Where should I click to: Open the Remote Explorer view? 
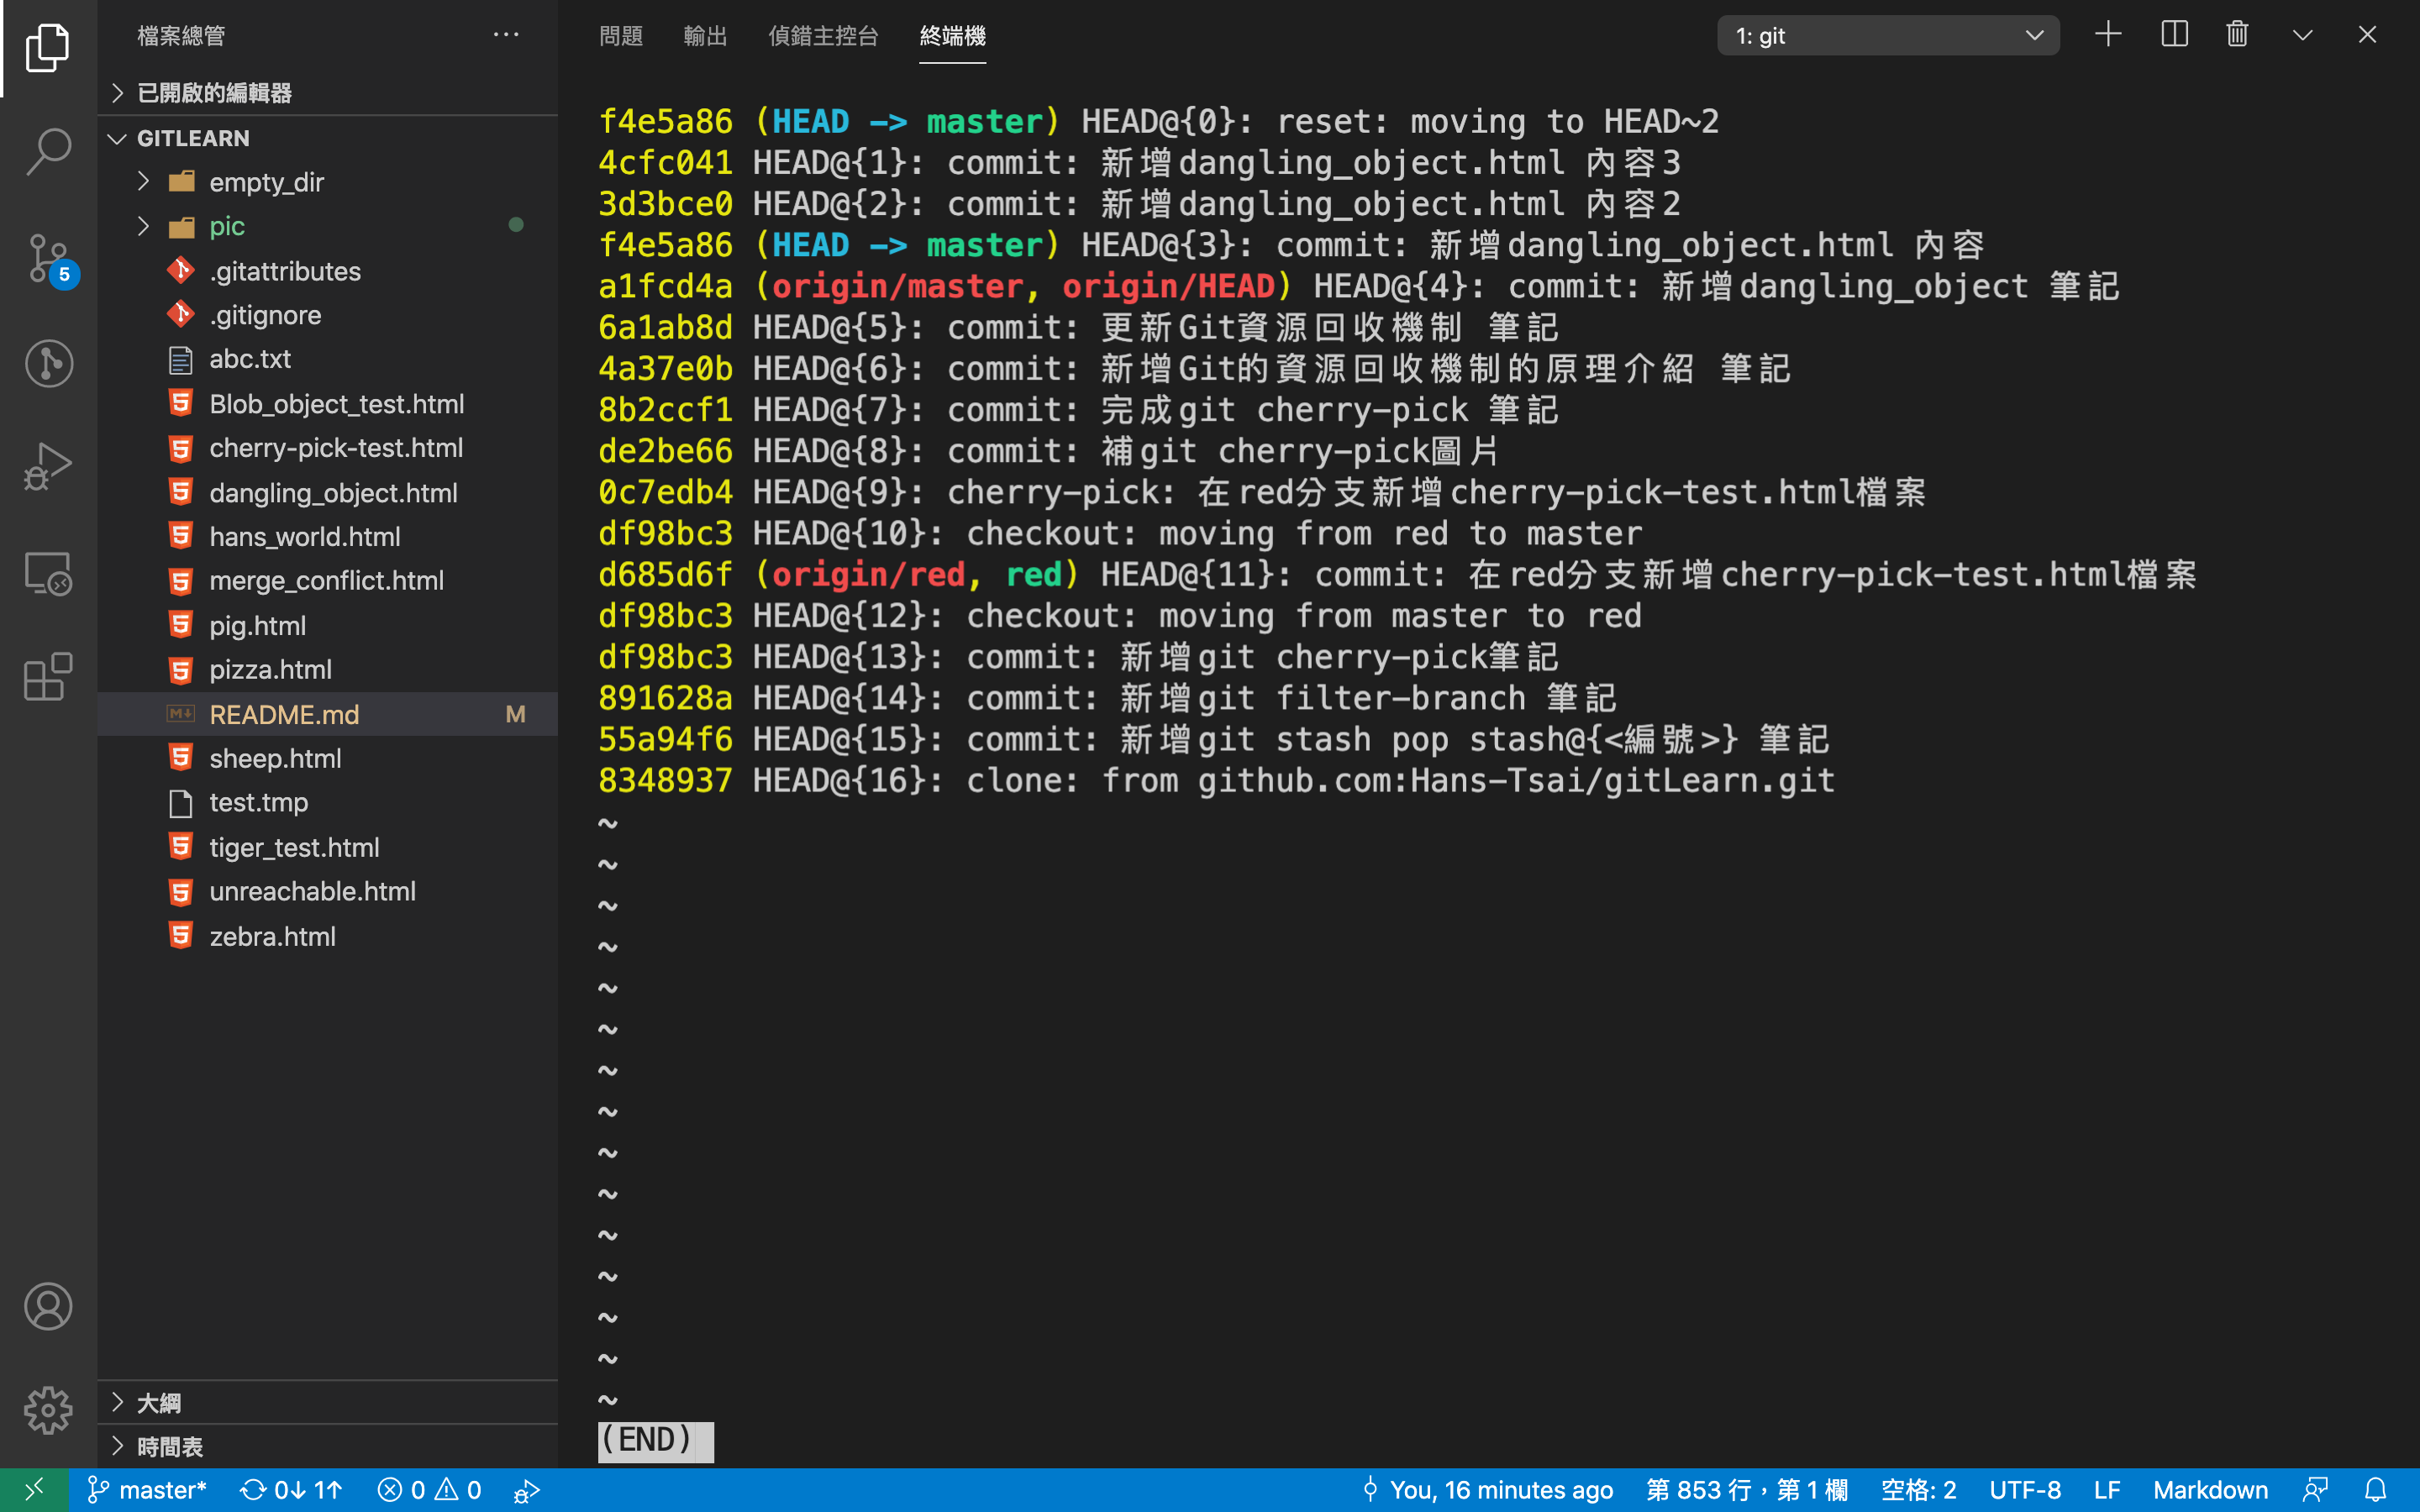pyautogui.click(x=48, y=573)
